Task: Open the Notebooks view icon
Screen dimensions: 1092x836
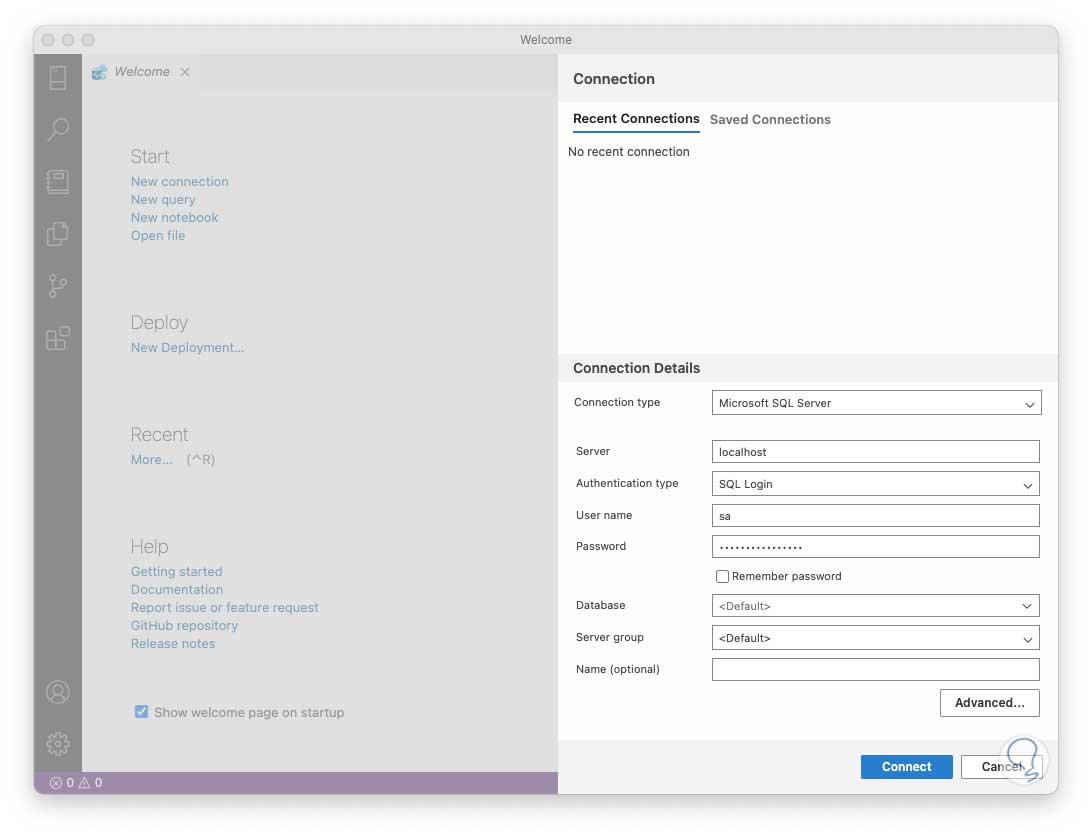Action: click(x=58, y=181)
